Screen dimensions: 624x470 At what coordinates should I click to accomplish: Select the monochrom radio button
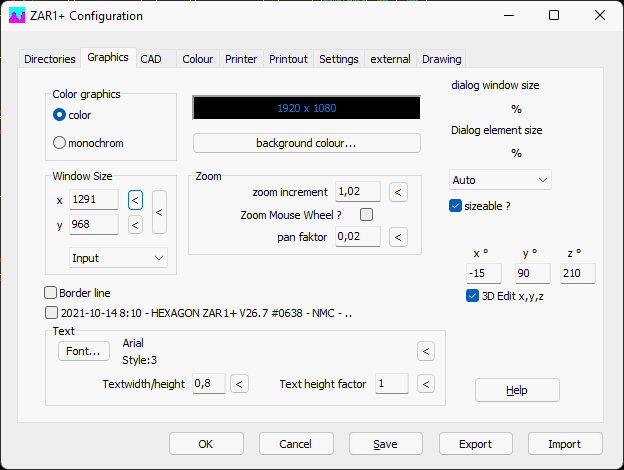tap(59, 143)
